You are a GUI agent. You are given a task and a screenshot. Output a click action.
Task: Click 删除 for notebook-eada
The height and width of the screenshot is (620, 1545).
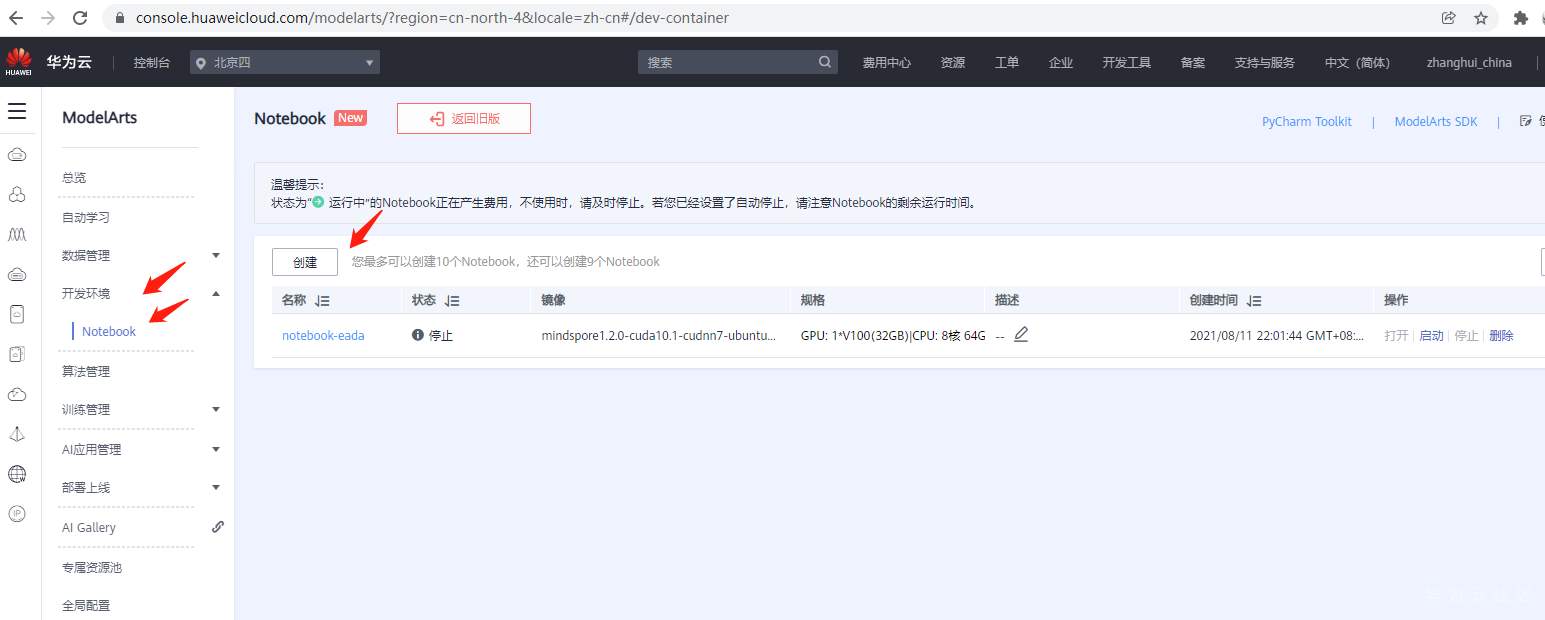click(1501, 335)
